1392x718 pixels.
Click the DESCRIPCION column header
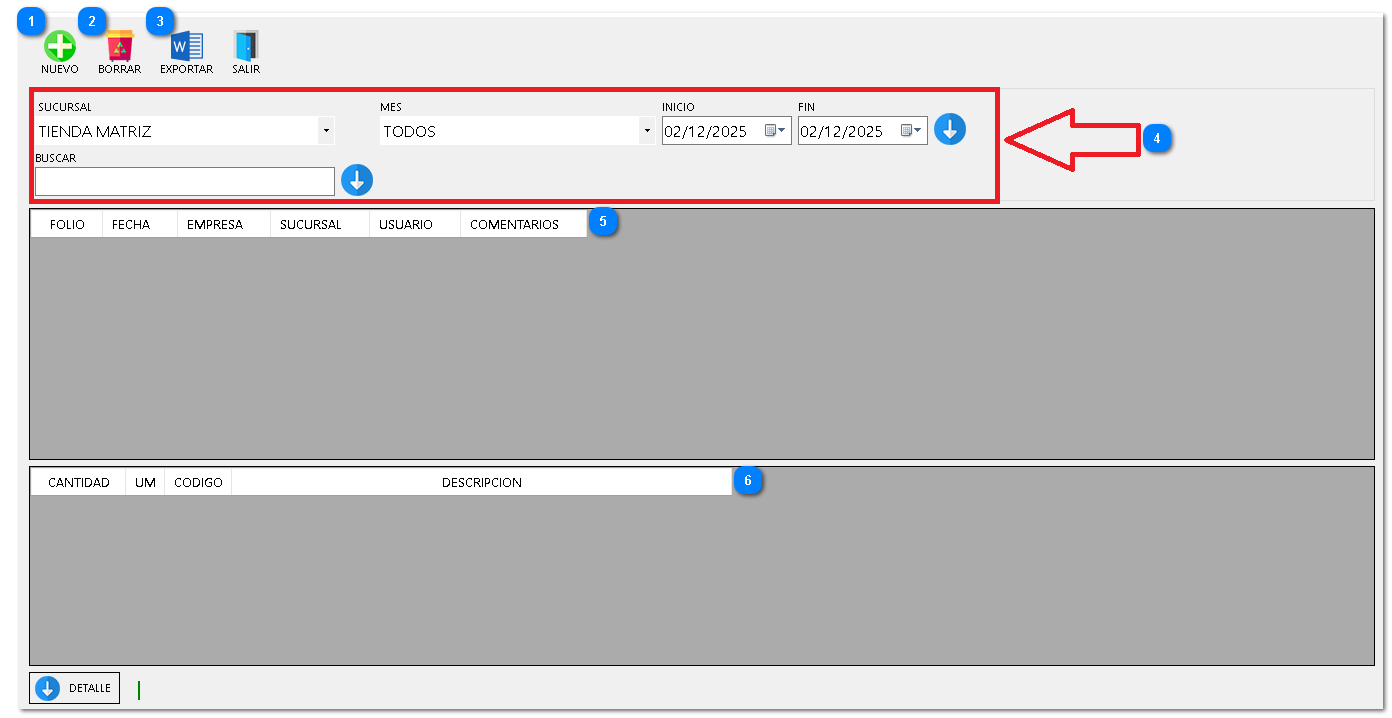[482, 482]
